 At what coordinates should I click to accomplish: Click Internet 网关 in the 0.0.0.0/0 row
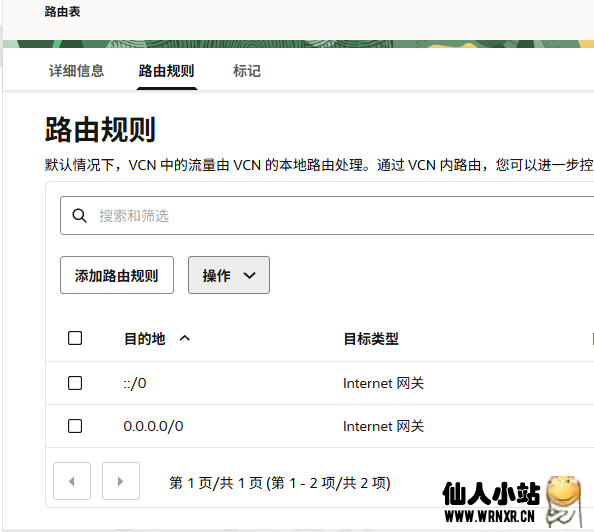click(383, 426)
